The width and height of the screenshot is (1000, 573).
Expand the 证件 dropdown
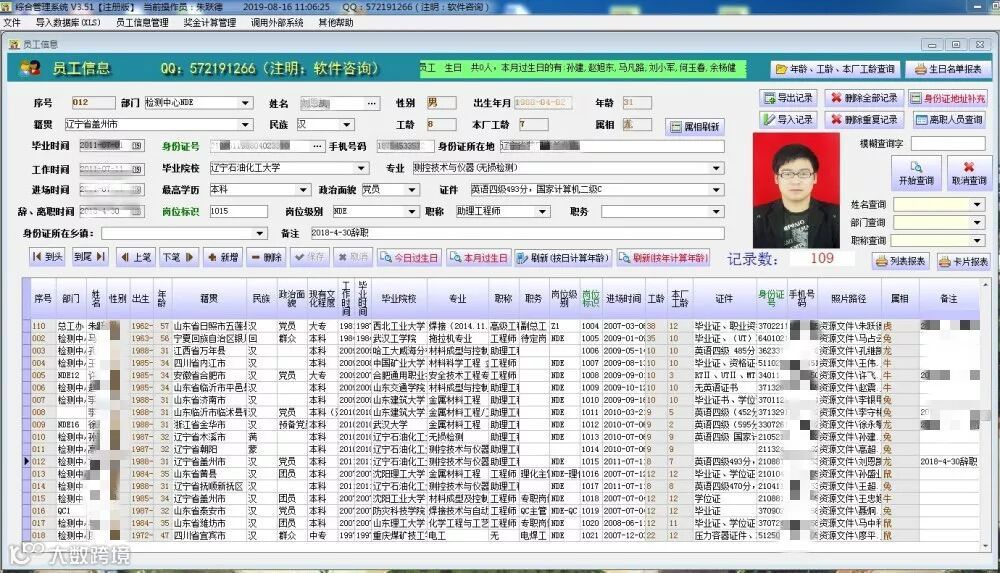pos(717,190)
